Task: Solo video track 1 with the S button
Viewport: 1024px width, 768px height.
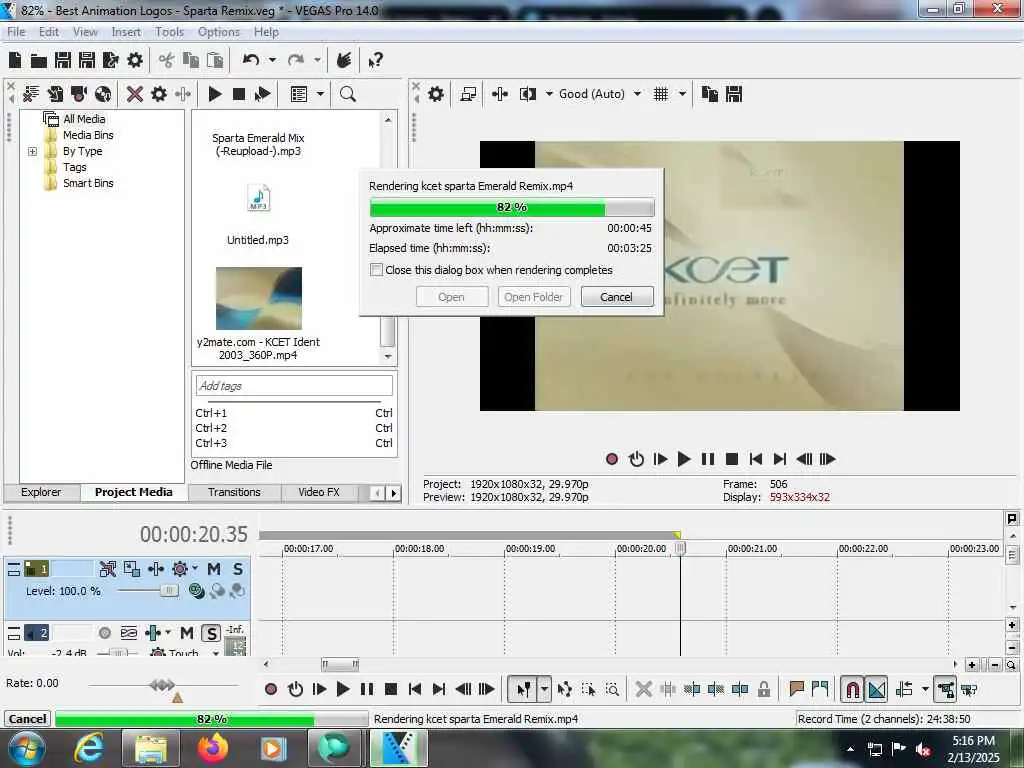Action: pos(238,569)
